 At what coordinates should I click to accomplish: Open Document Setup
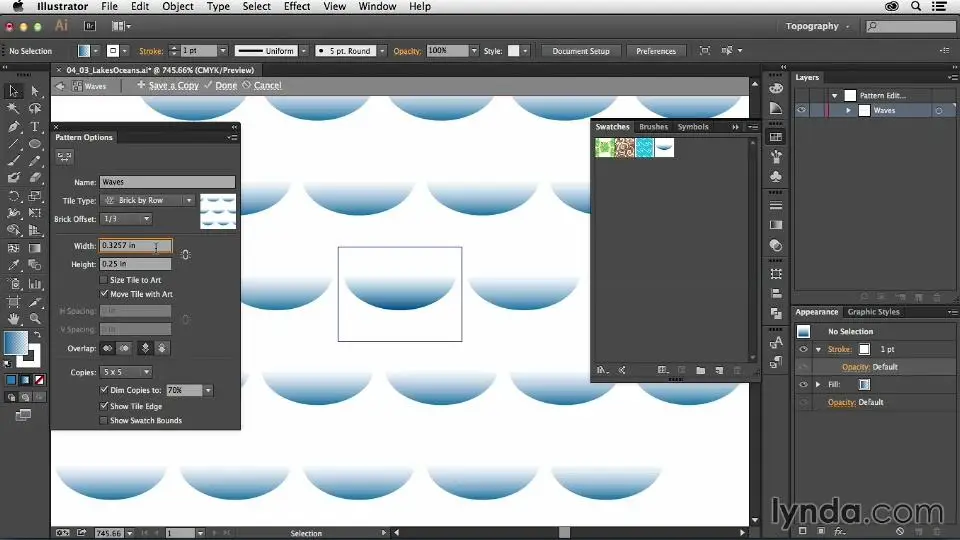click(580, 51)
